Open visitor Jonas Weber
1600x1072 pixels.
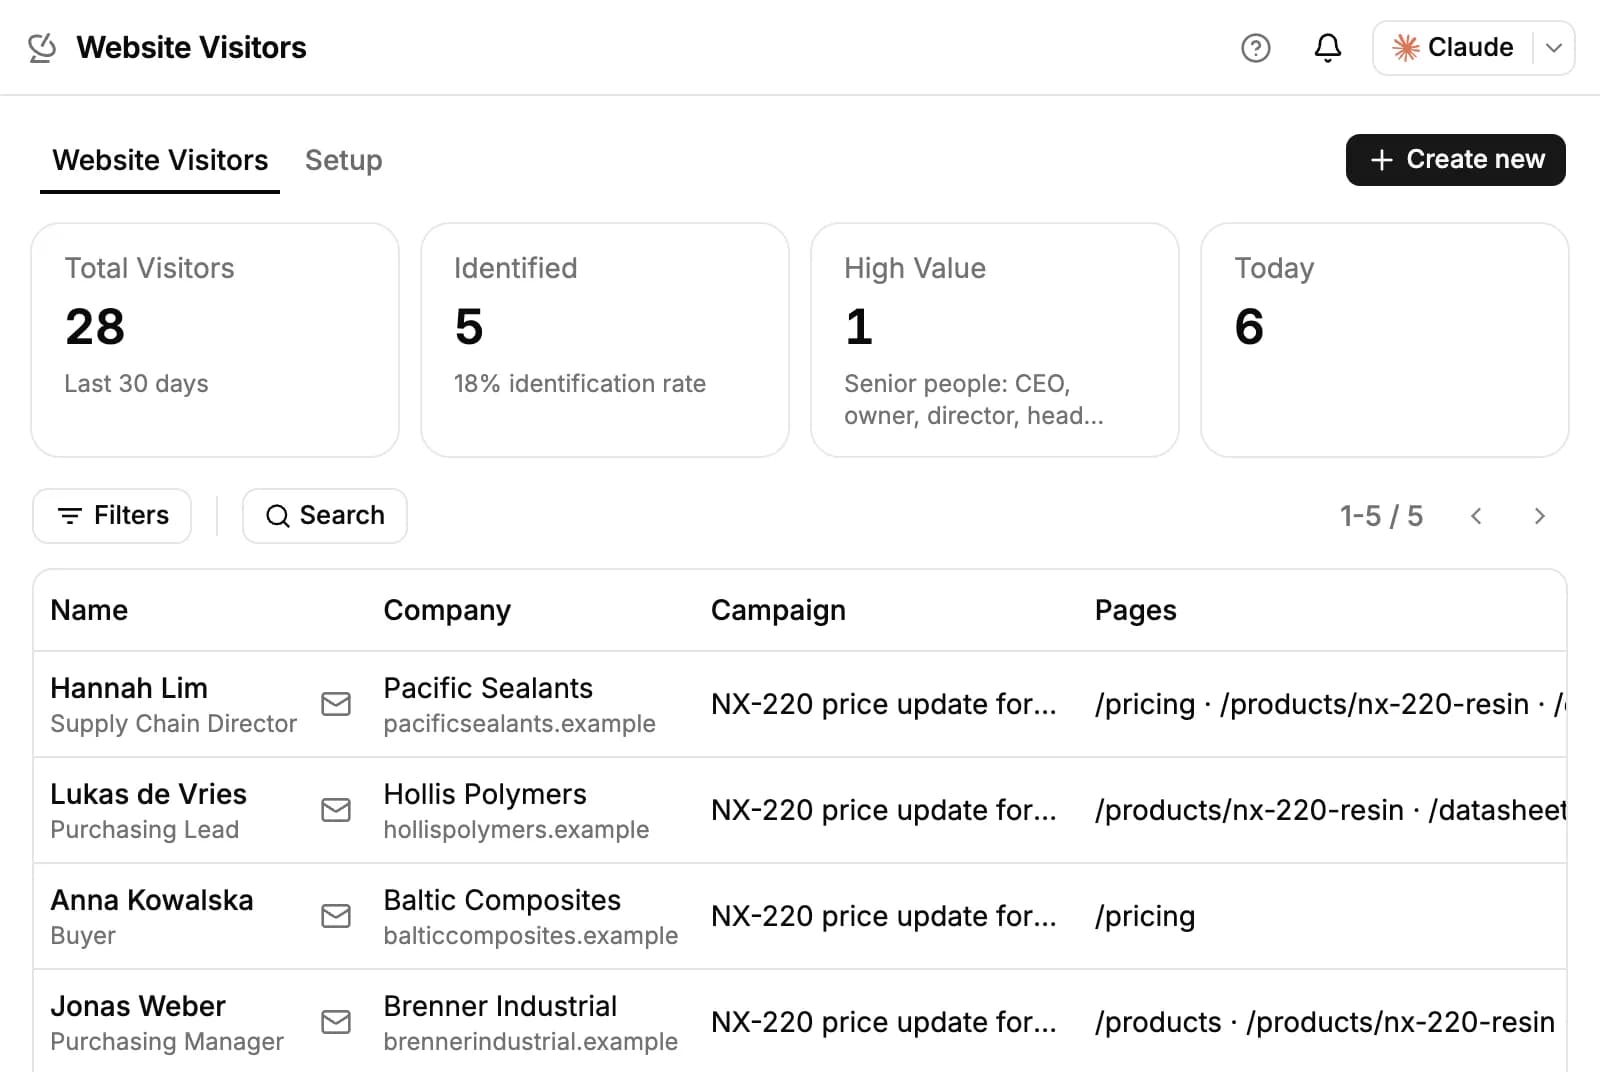(138, 1006)
